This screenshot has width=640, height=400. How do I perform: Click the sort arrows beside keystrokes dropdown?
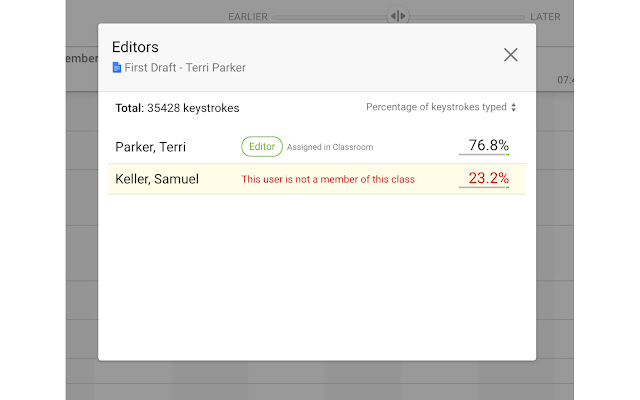pos(514,107)
